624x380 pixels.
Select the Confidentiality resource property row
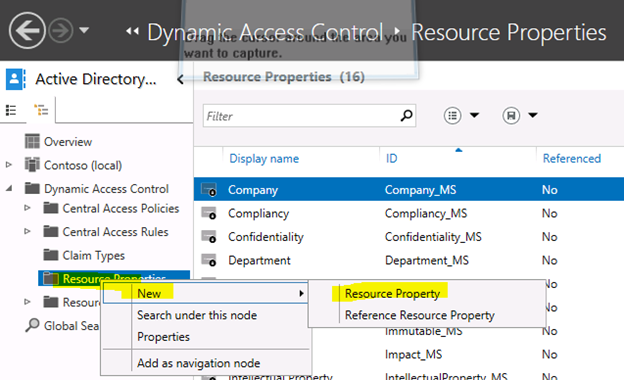(409, 237)
